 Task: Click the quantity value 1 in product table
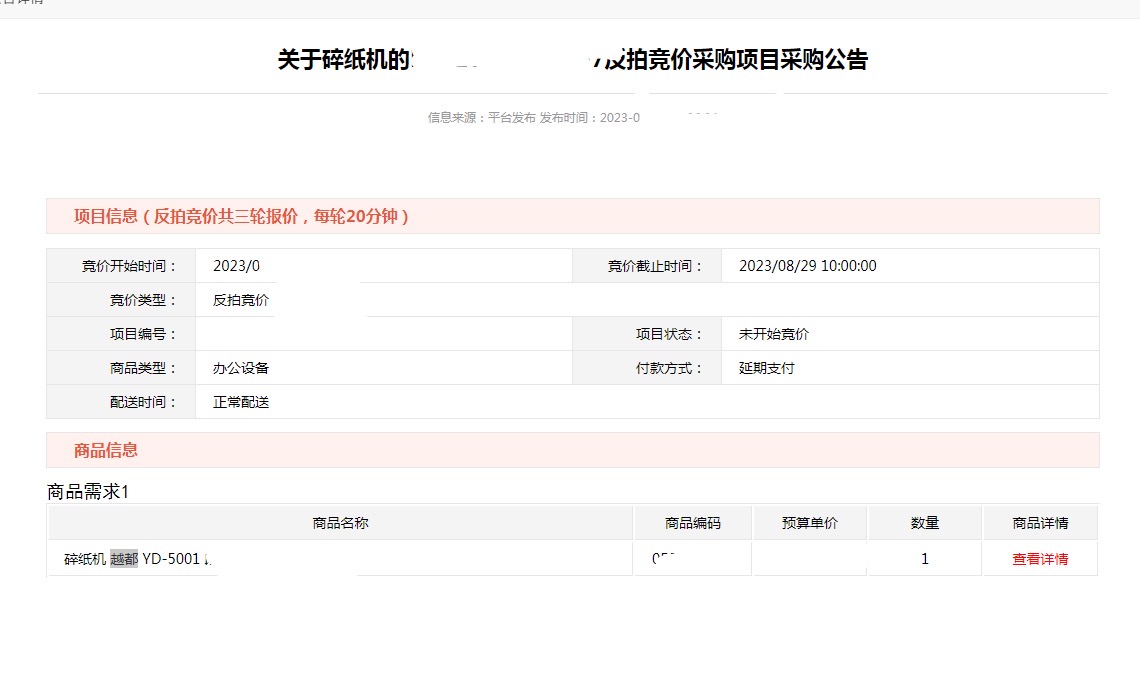pos(925,559)
